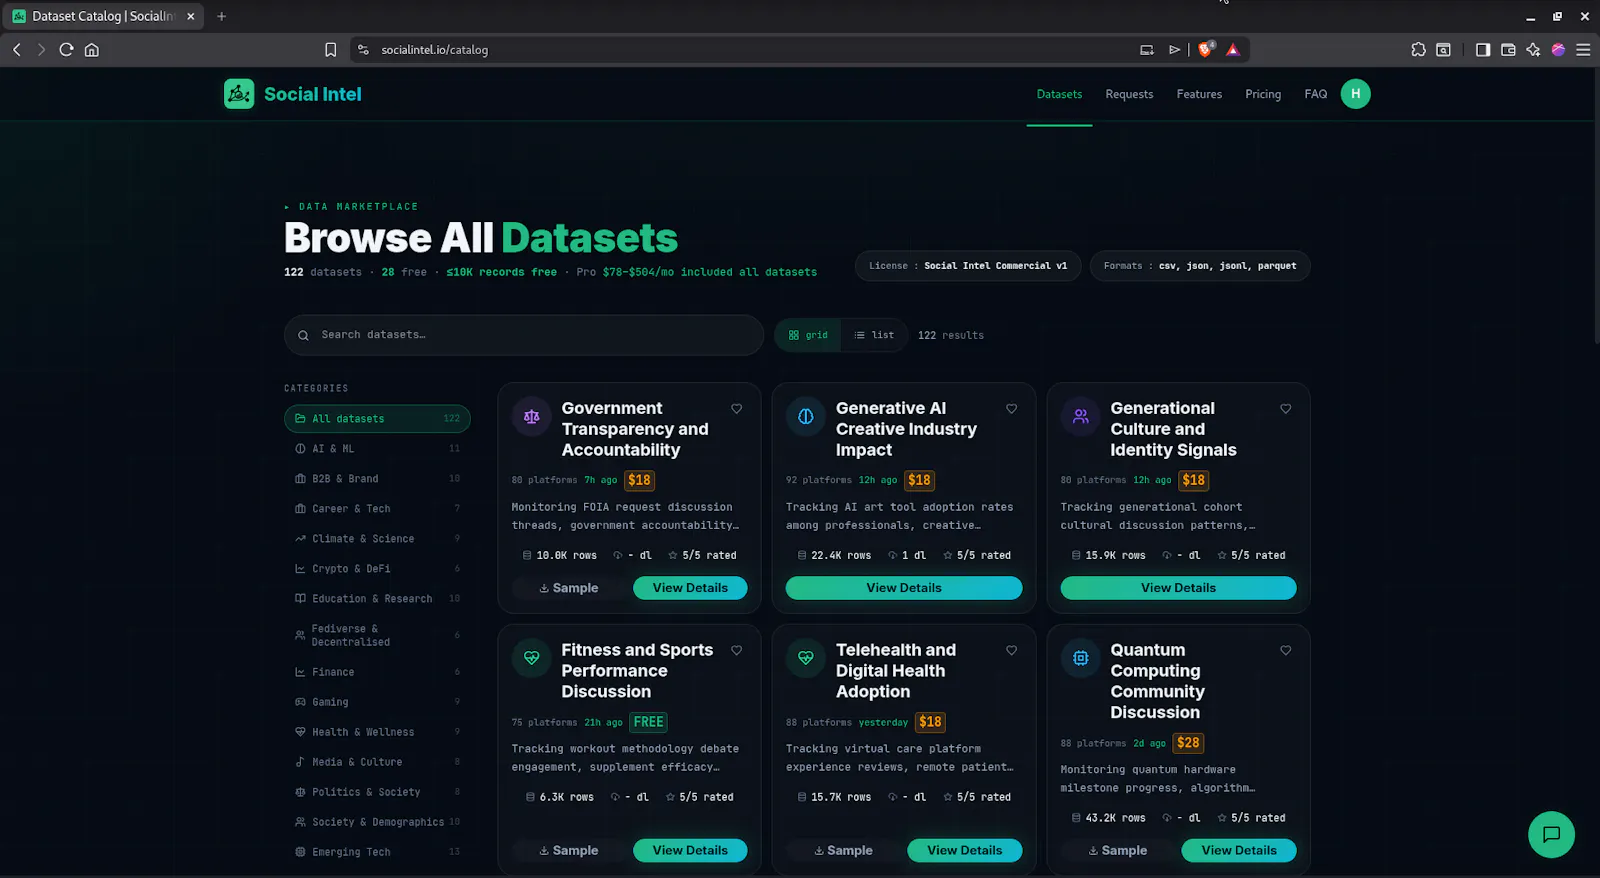
Task: Filter by Education & Research category
Action: 377,599
